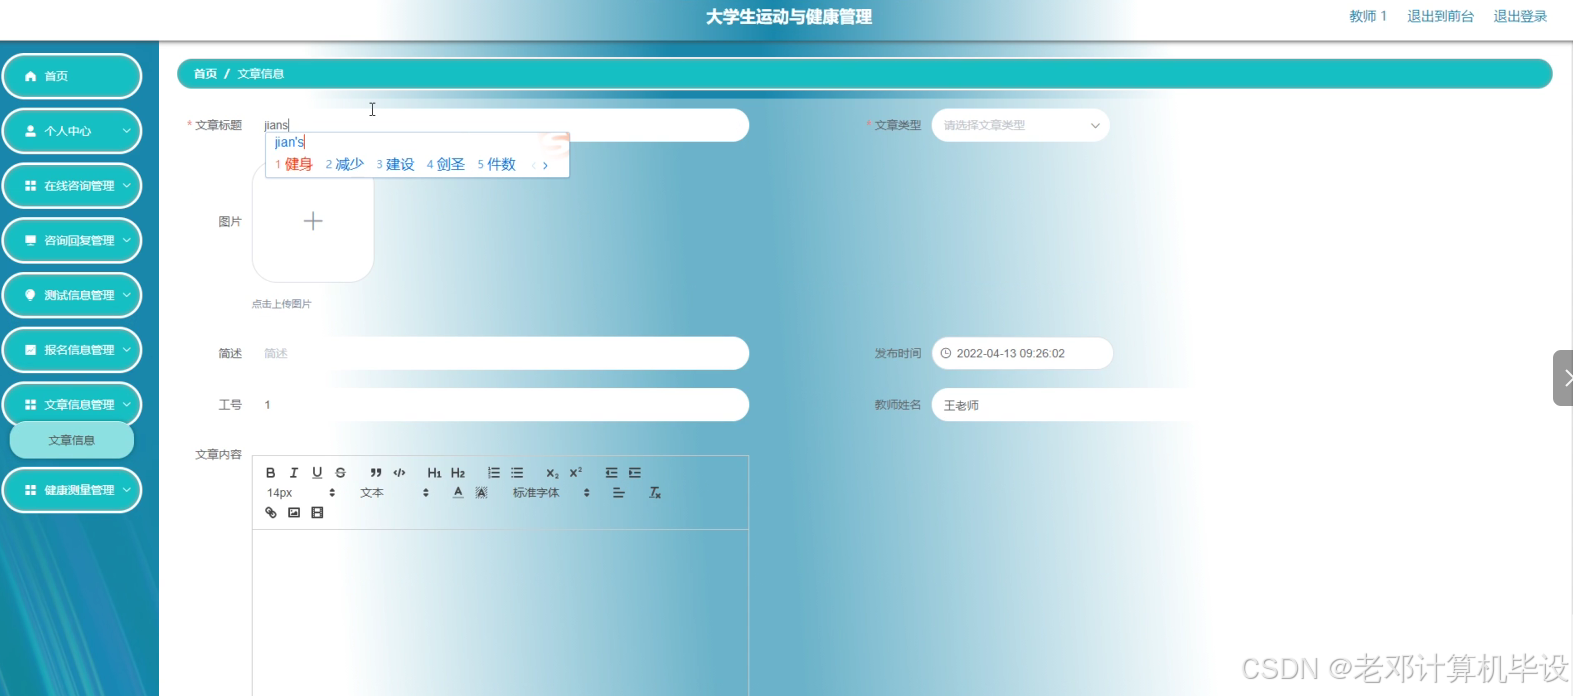Open the editor text color picker

[458, 493]
